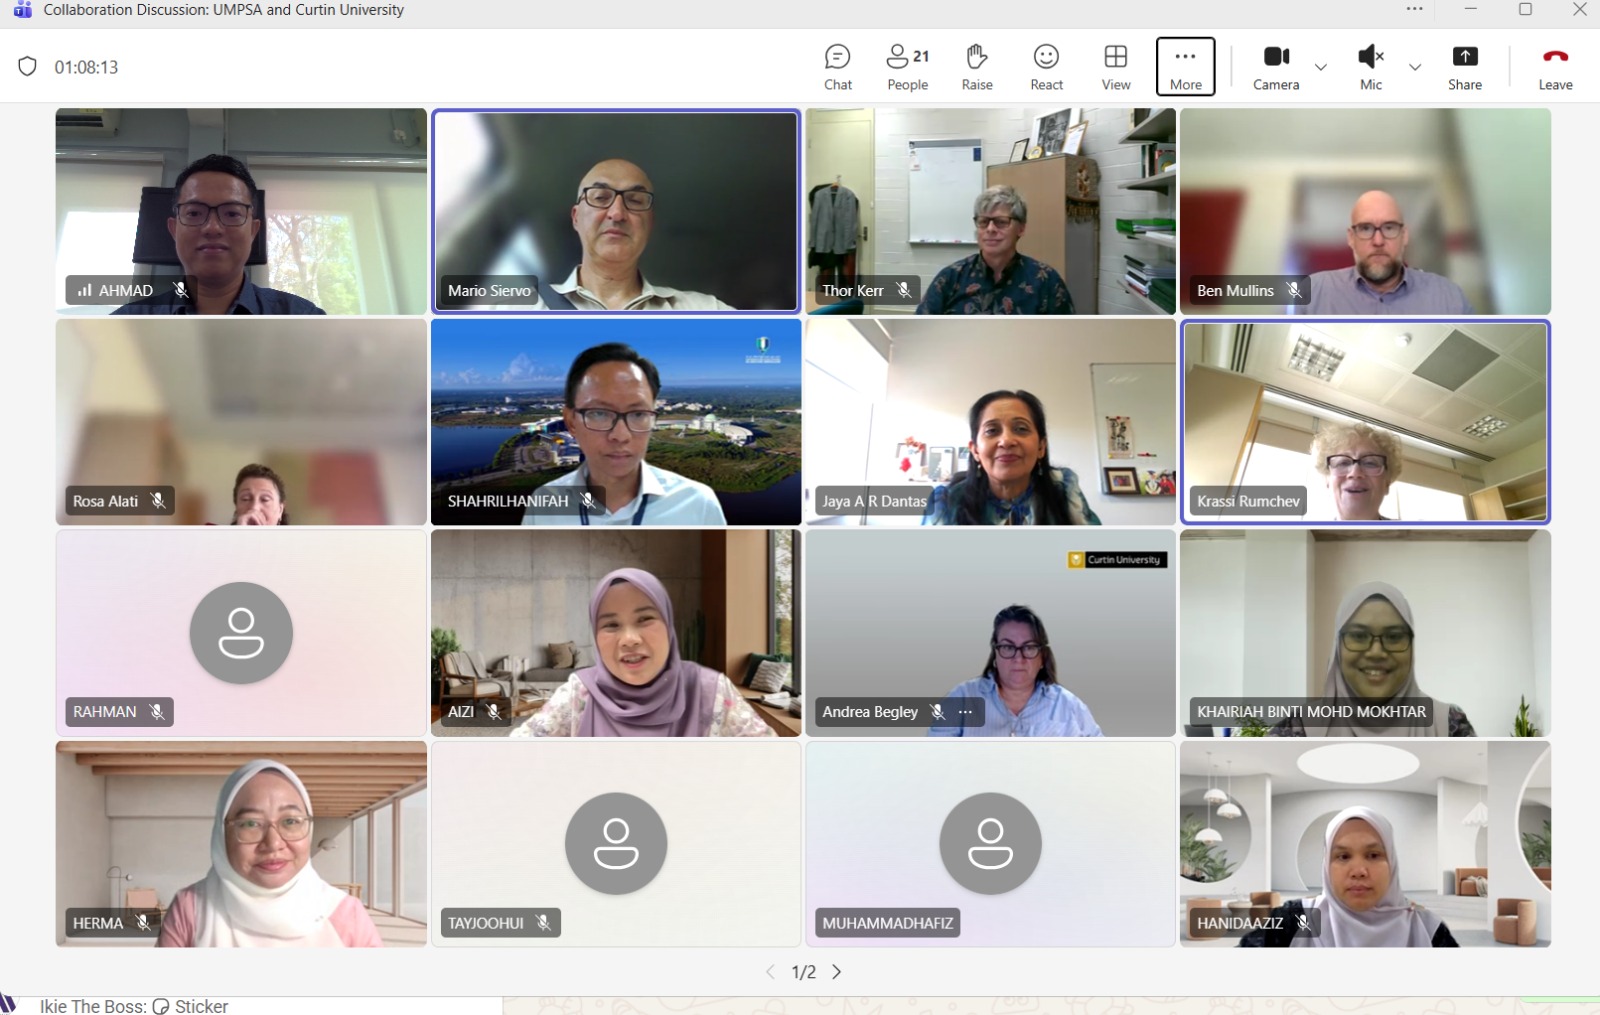Go to previous page of participants

[x=770, y=972]
